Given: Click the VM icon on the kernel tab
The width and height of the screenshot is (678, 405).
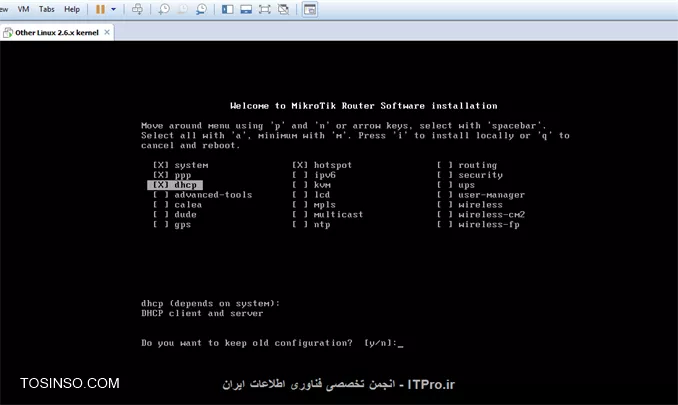Looking at the screenshot, I should [8, 32].
